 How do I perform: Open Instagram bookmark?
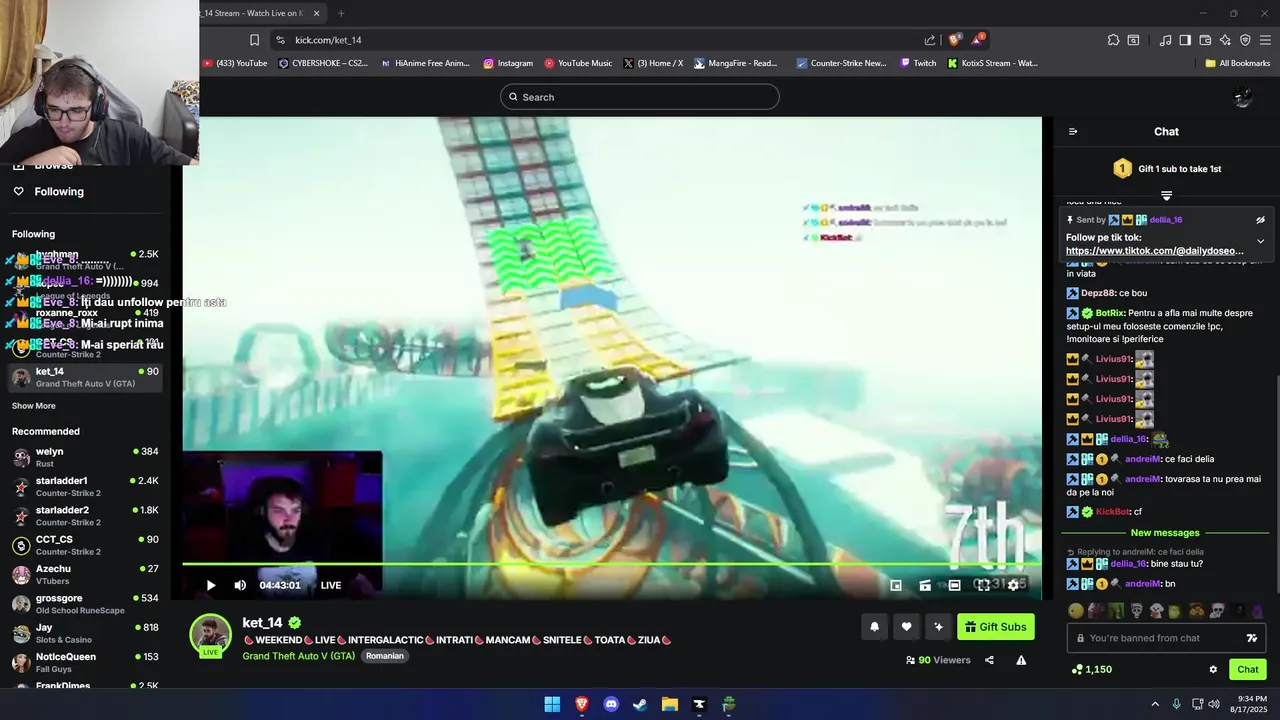(508, 63)
